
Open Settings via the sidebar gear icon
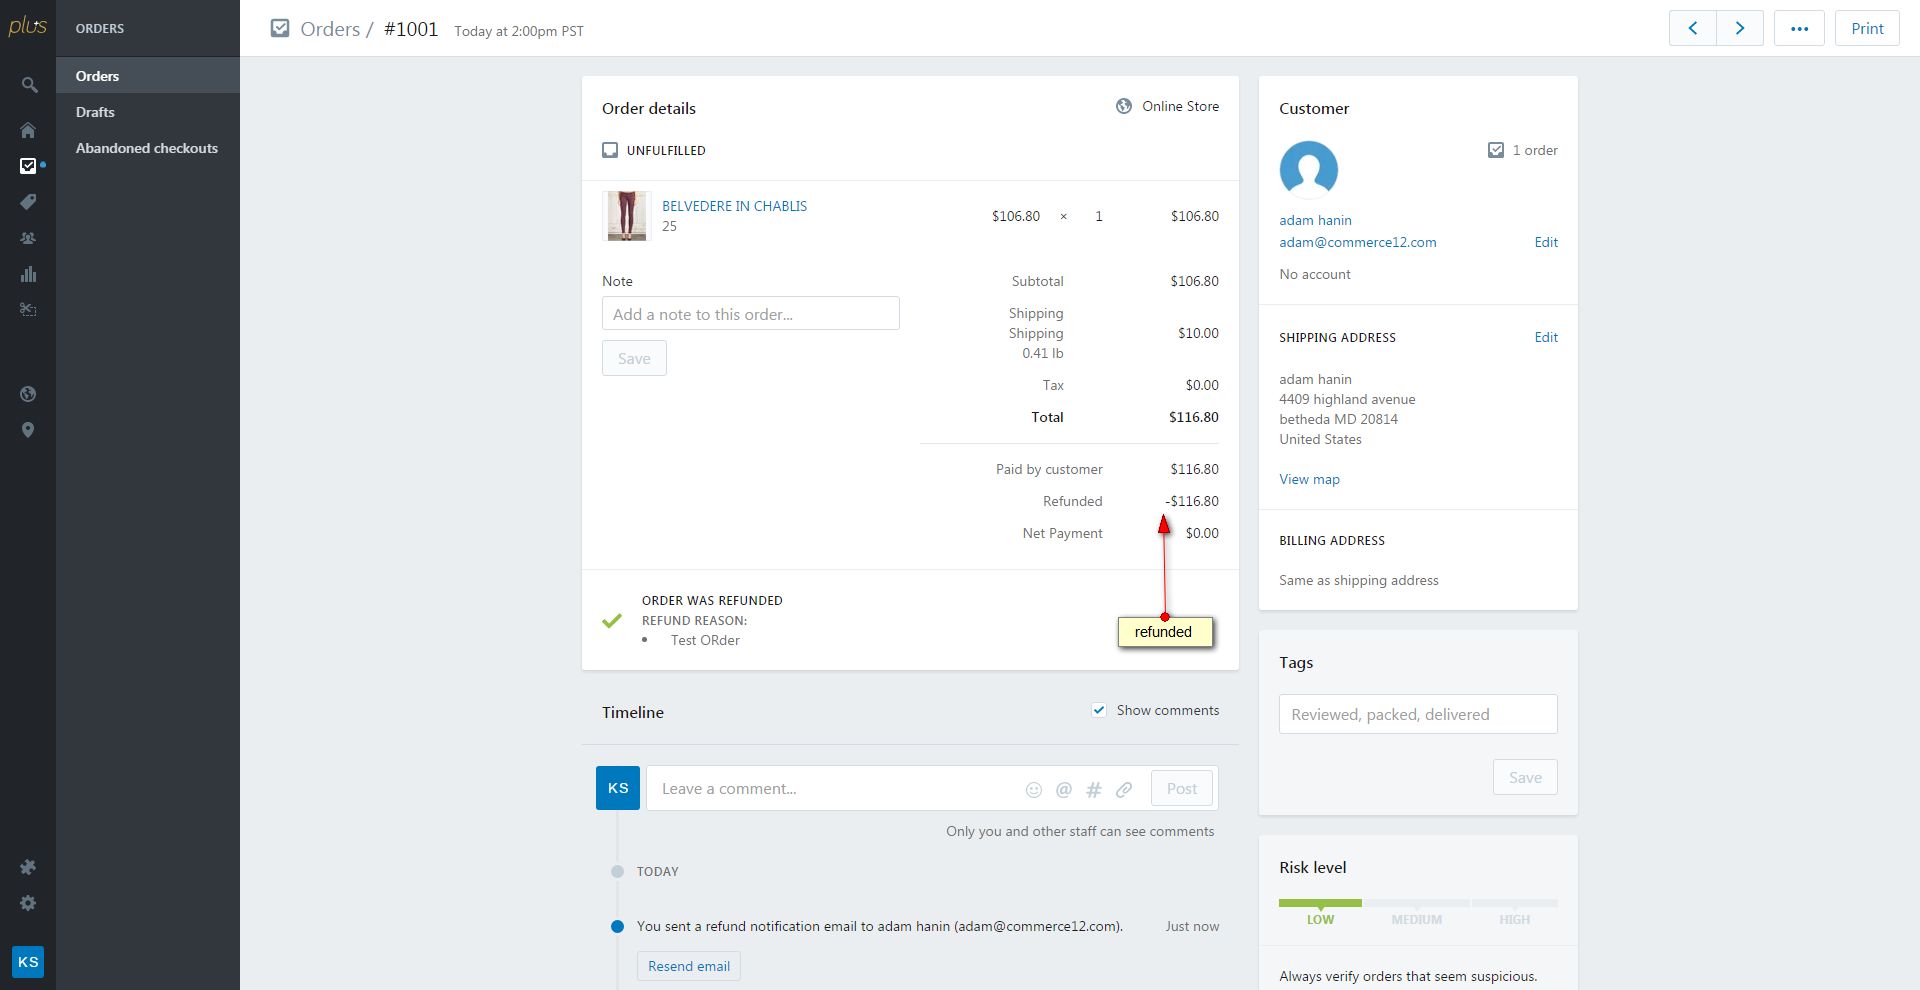click(28, 903)
